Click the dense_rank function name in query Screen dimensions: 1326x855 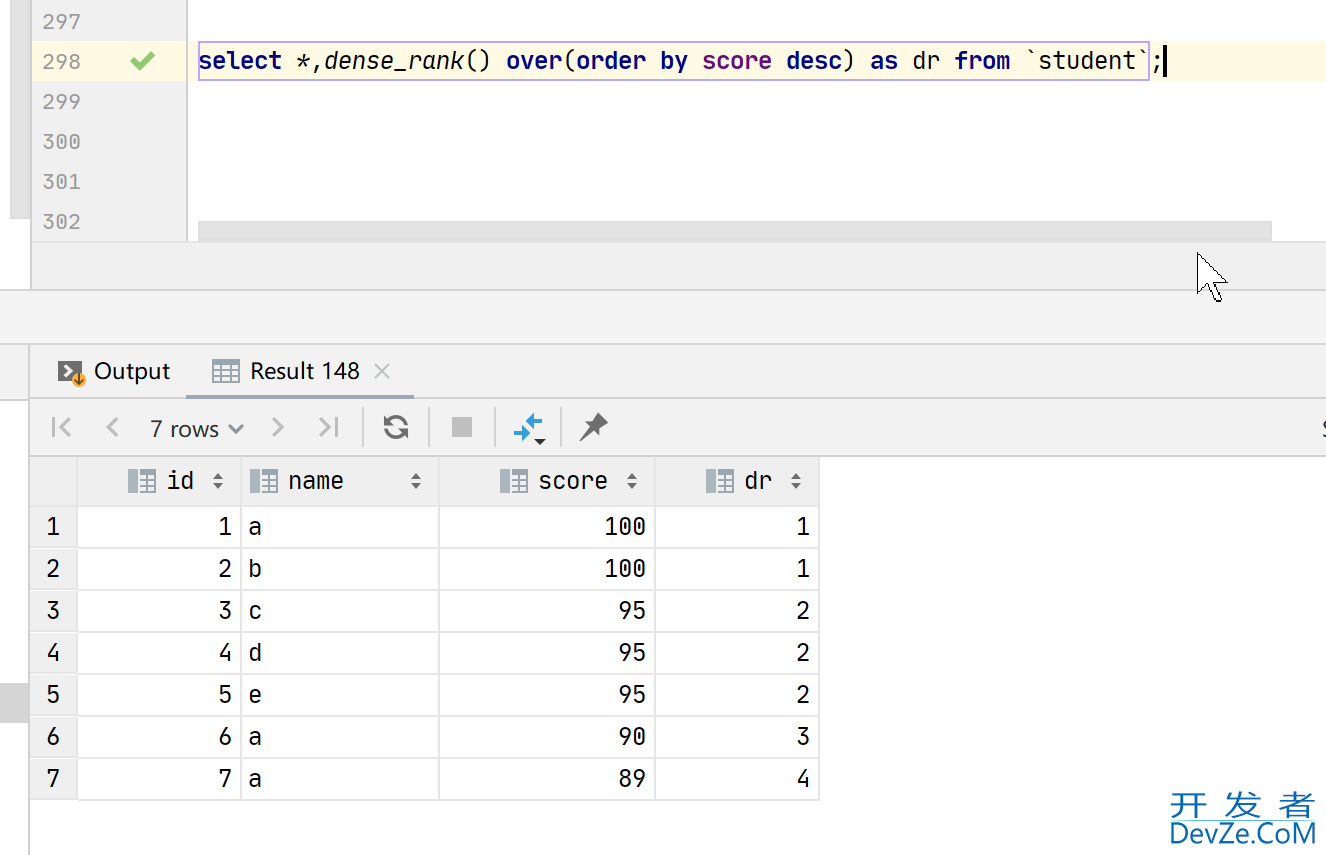[394, 61]
